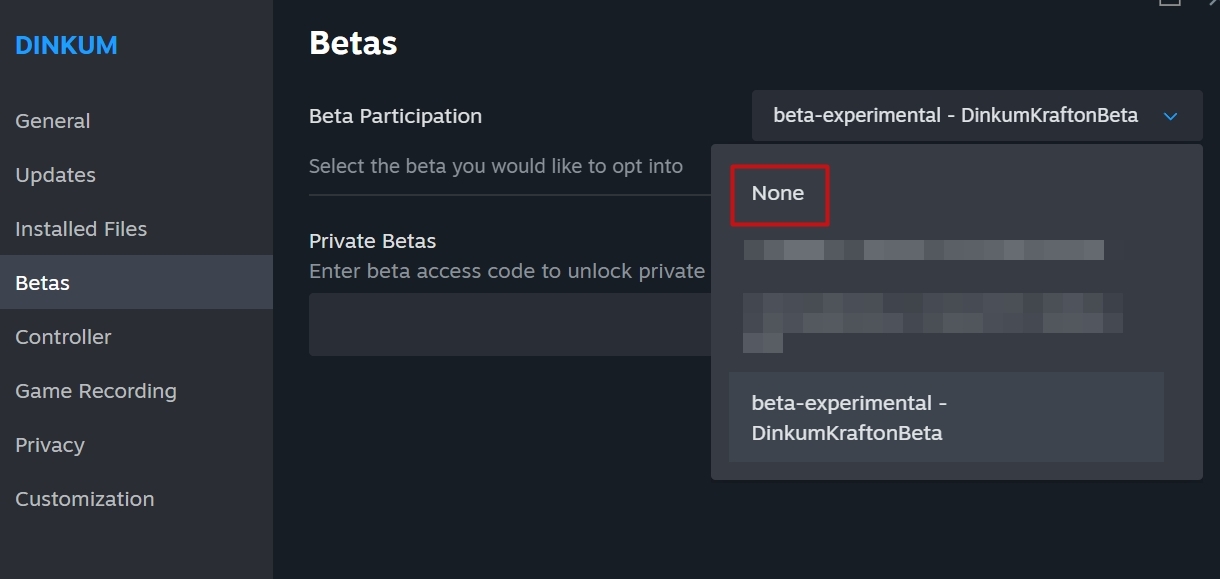Switch to Customization tab
The height and width of the screenshot is (579, 1220).
85,499
